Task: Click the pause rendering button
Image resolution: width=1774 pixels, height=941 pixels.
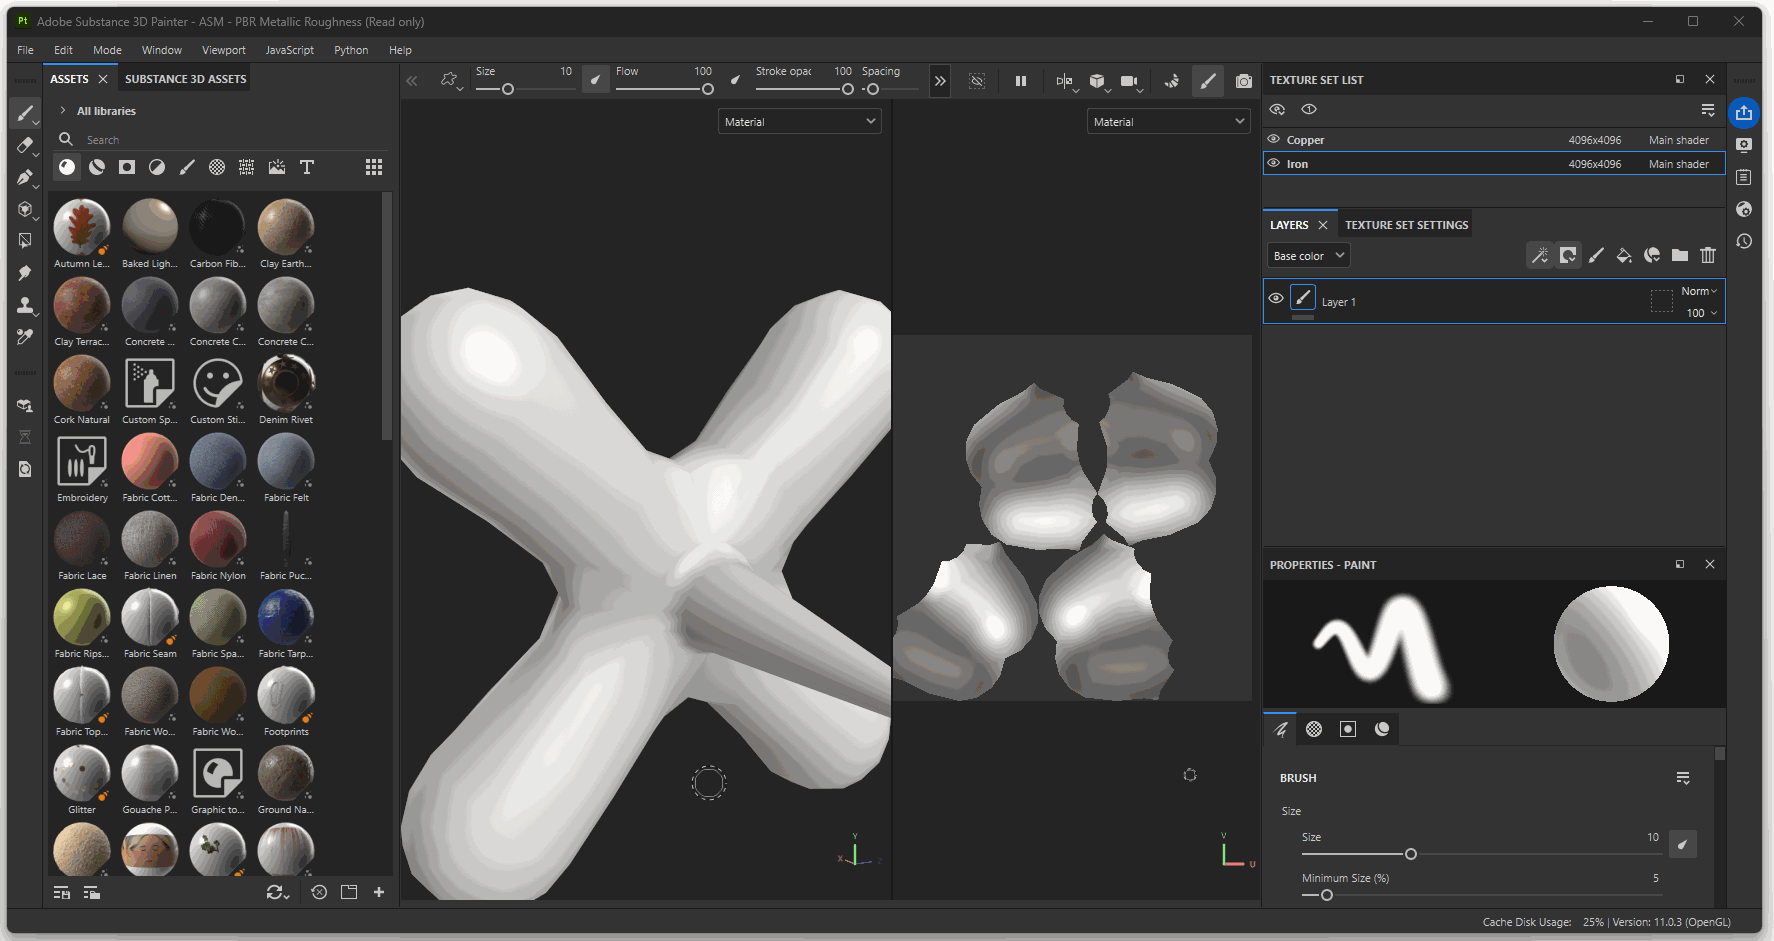Action: [x=1021, y=81]
